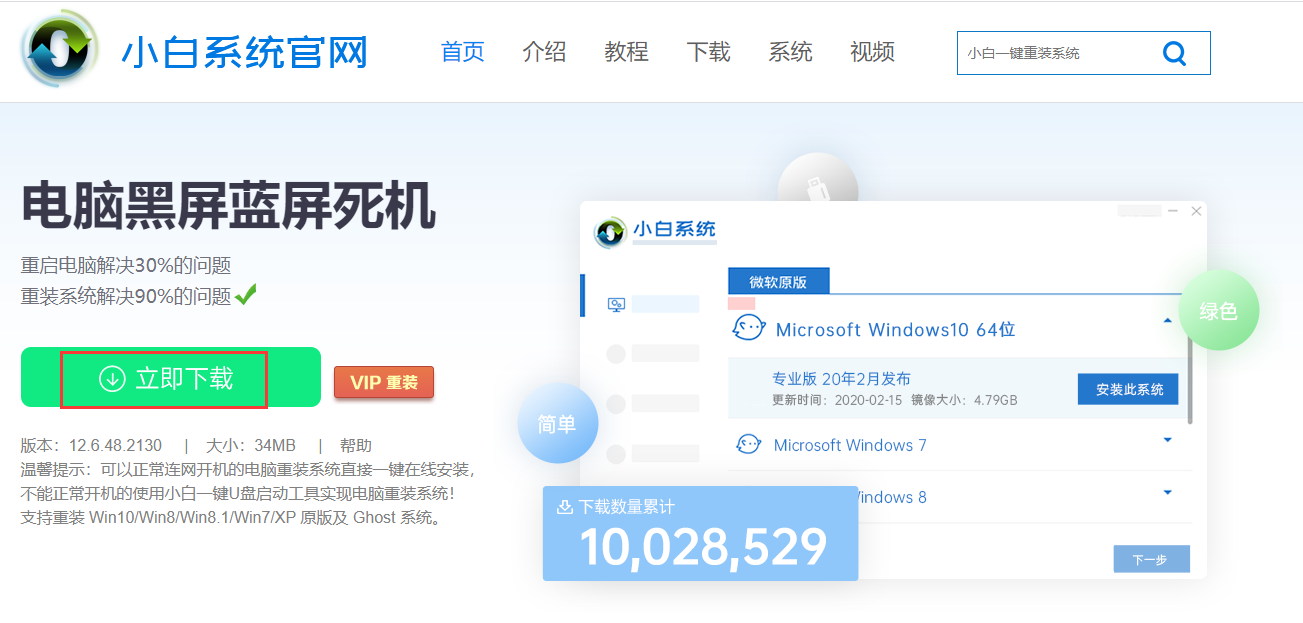Click the Windows10 64位 face icon
Viewport: 1303px width, 623px height.
[x=749, y=328]
